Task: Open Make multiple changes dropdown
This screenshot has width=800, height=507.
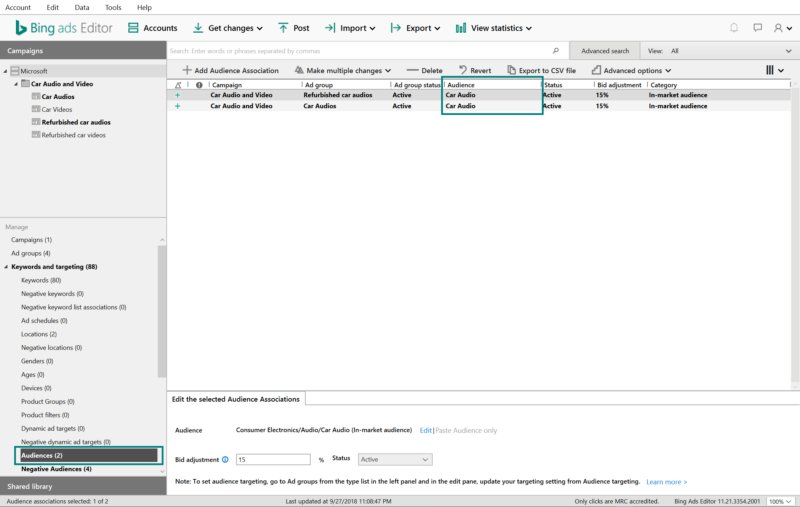Action: pos(343,70)
